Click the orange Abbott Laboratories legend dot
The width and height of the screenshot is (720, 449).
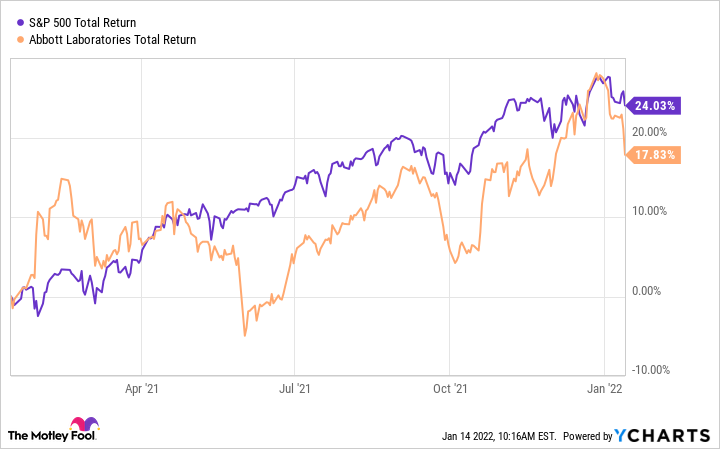point(20,39)
